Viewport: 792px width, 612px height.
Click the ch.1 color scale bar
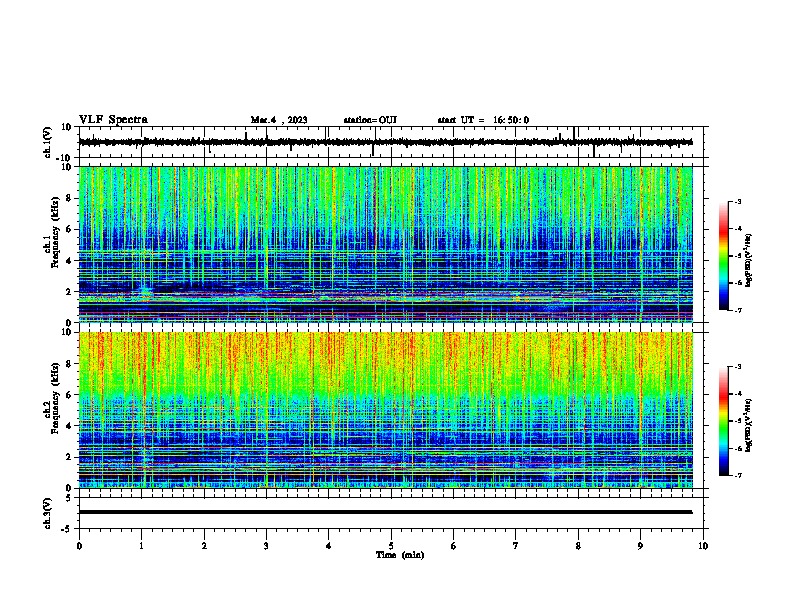[724, 256]
